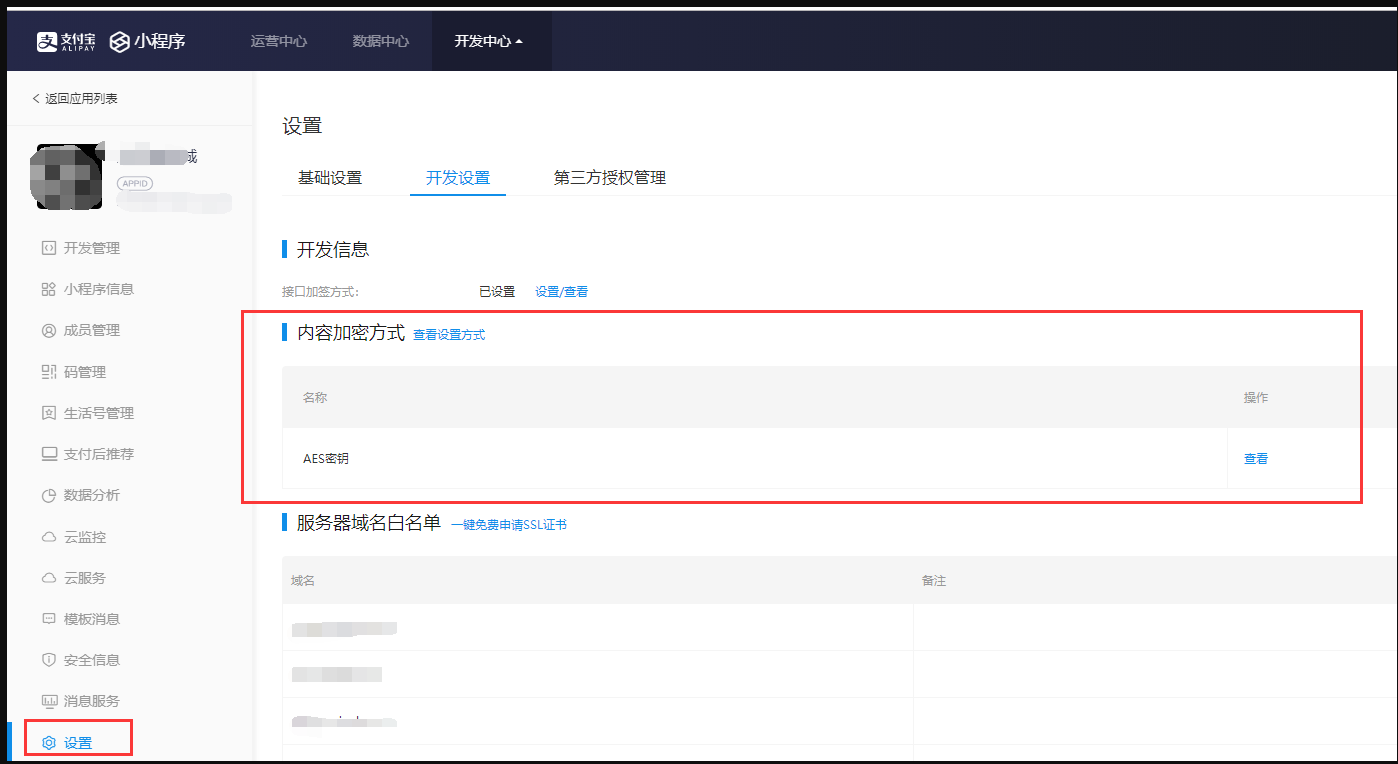Click the app avatar thumbnail
Image resolution: width=1398 pixels, height=764 pixels.
[68, 177]
